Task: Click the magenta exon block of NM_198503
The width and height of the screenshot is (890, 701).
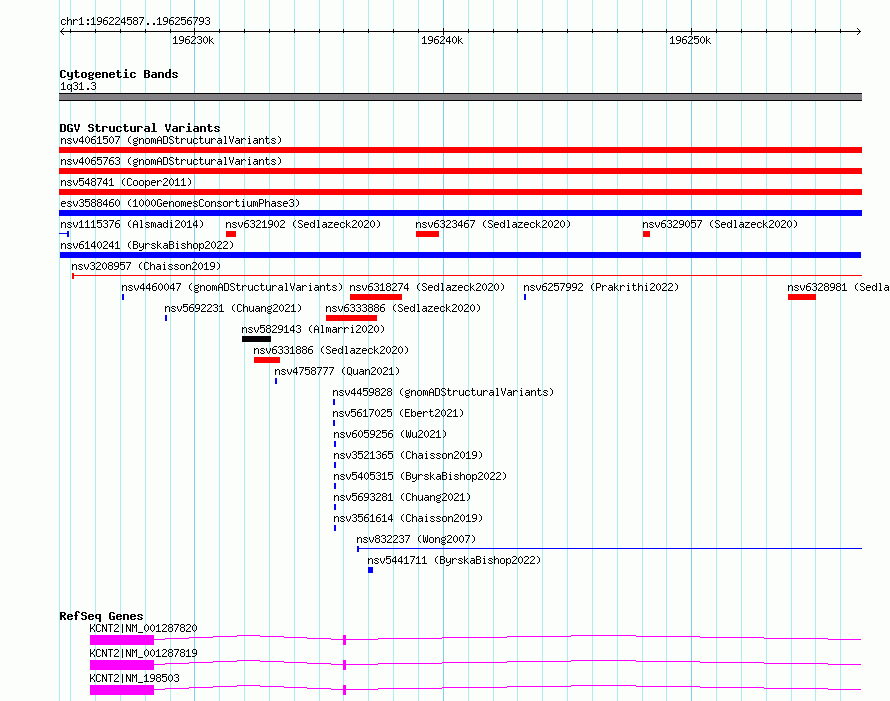Action: [122, 690]
